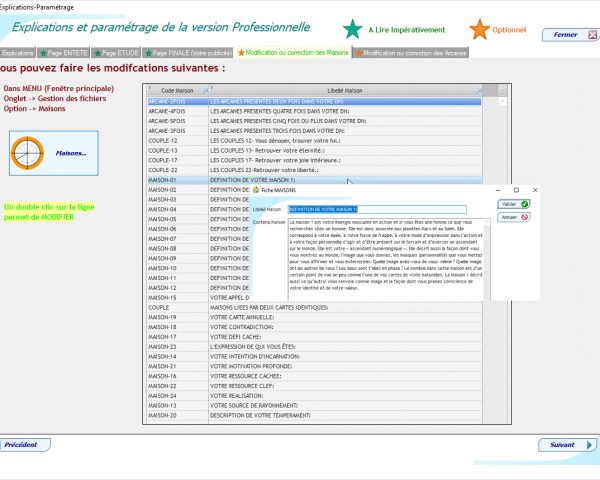
Task: Select the MAISON-24 row
Action: [314, 396]
